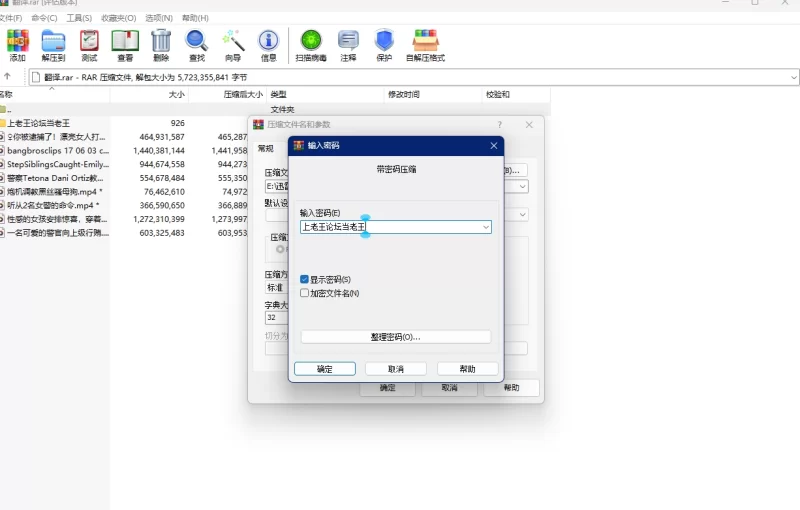Expand the address bar path dropdown
Screen dimensions: 800x510
pyautogui.click(x=794, y=77)
